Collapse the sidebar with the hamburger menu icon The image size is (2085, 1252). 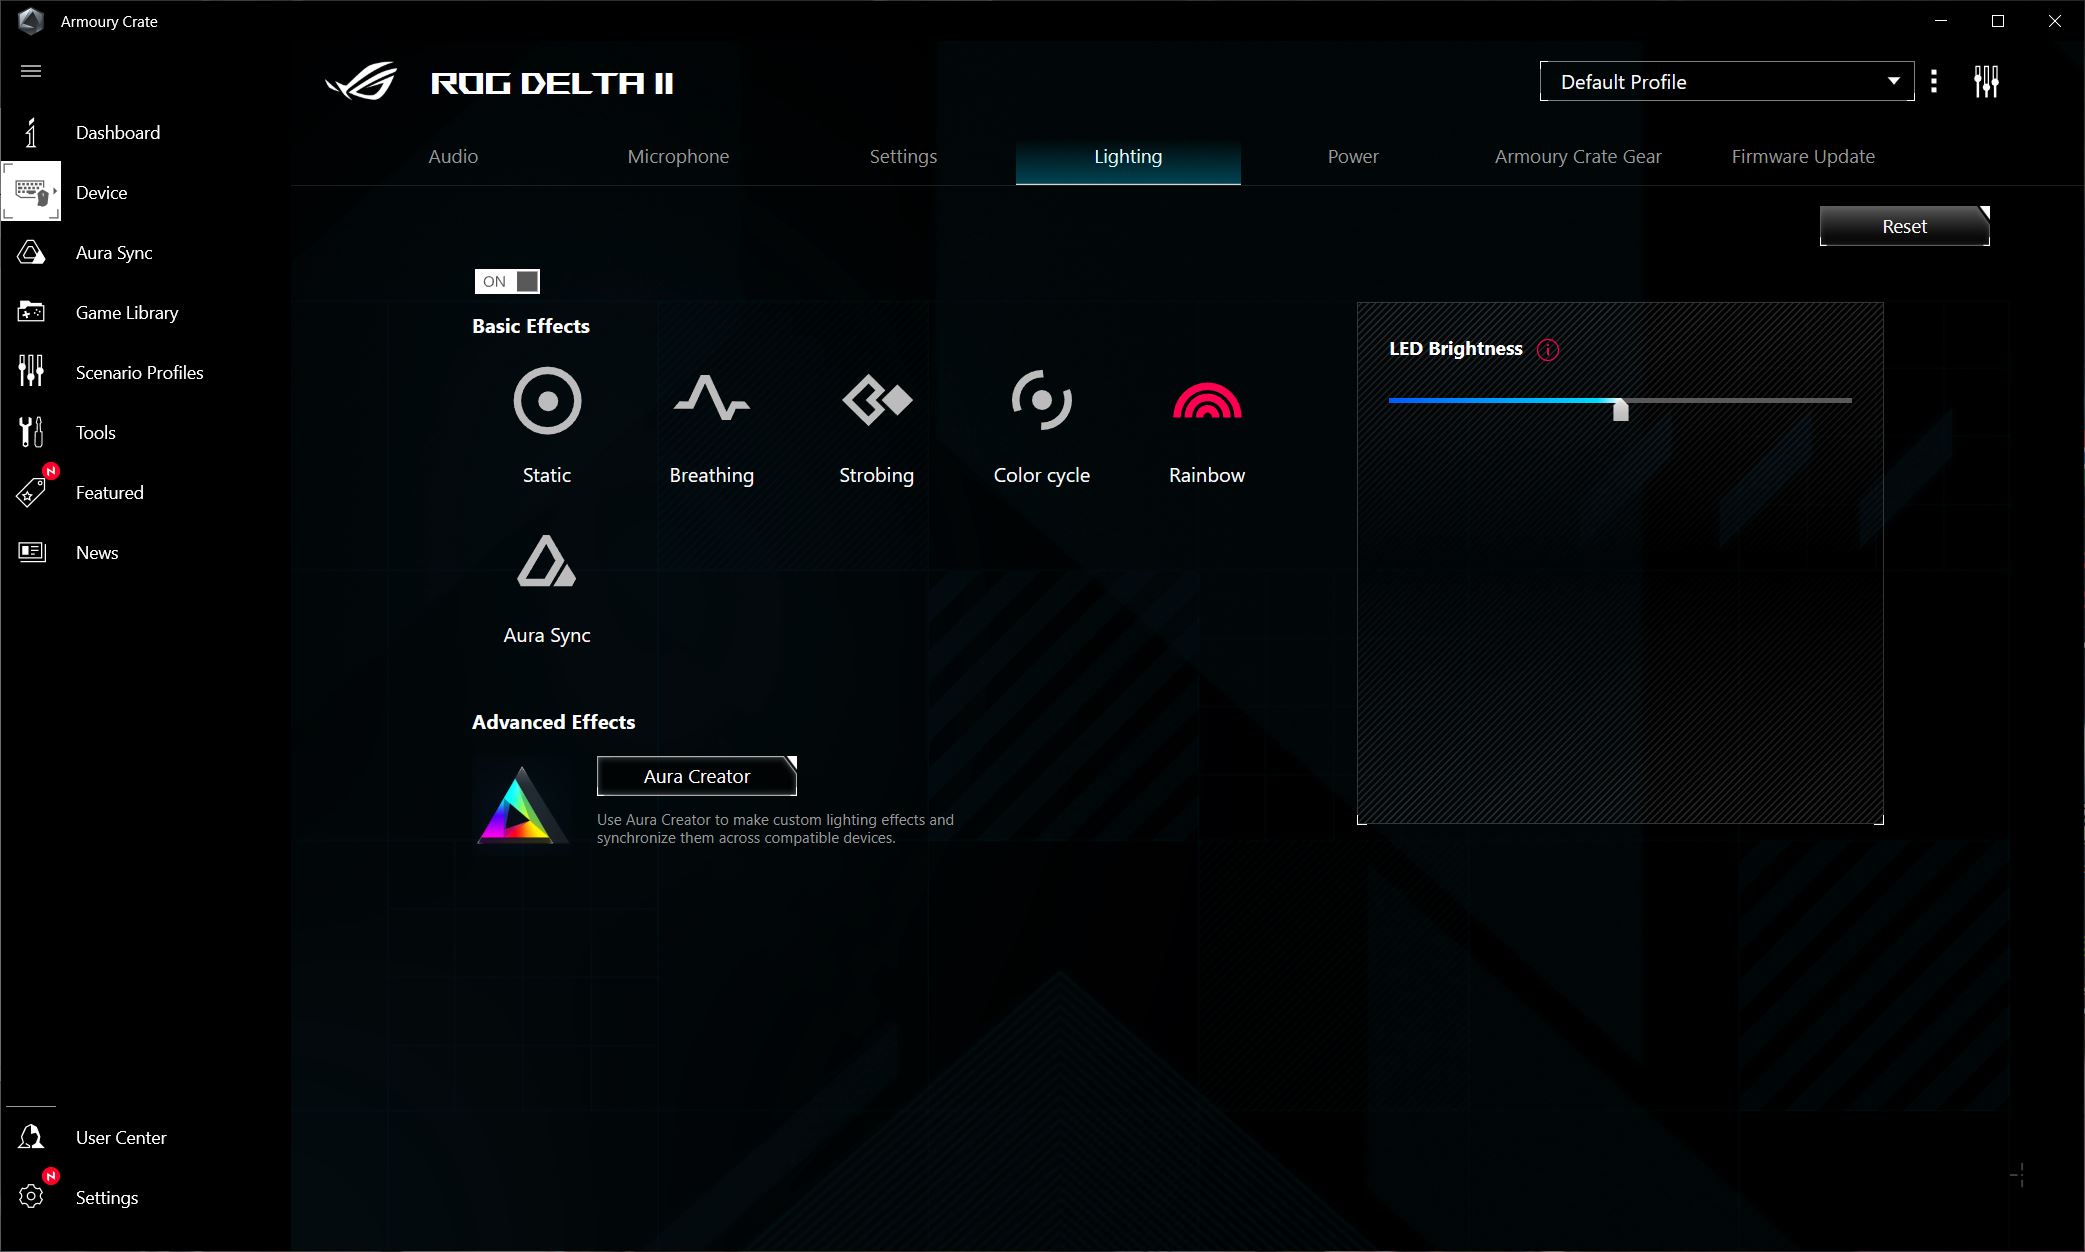[31, 71]
